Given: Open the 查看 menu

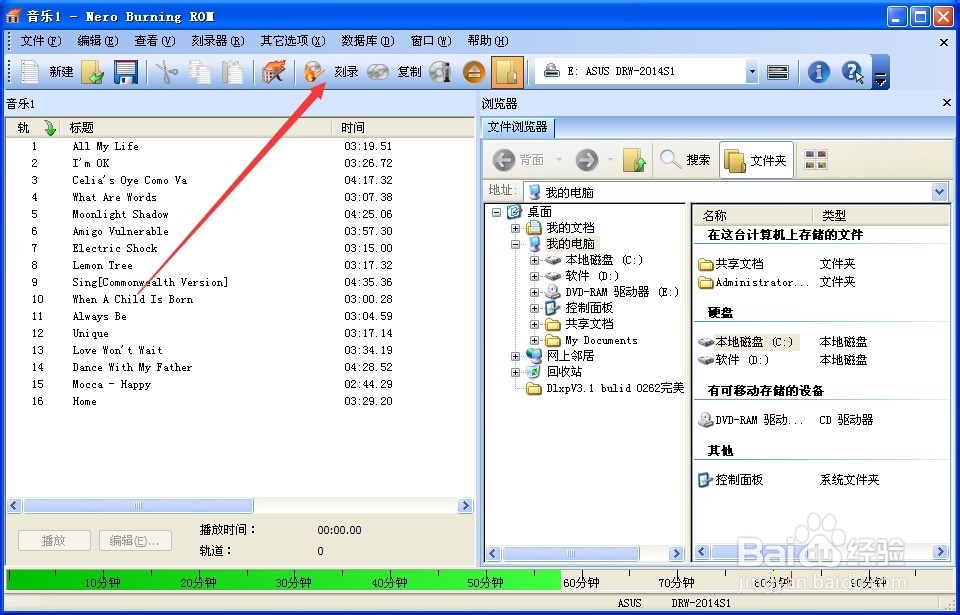Looking at the screenshot, I should 154,41.
